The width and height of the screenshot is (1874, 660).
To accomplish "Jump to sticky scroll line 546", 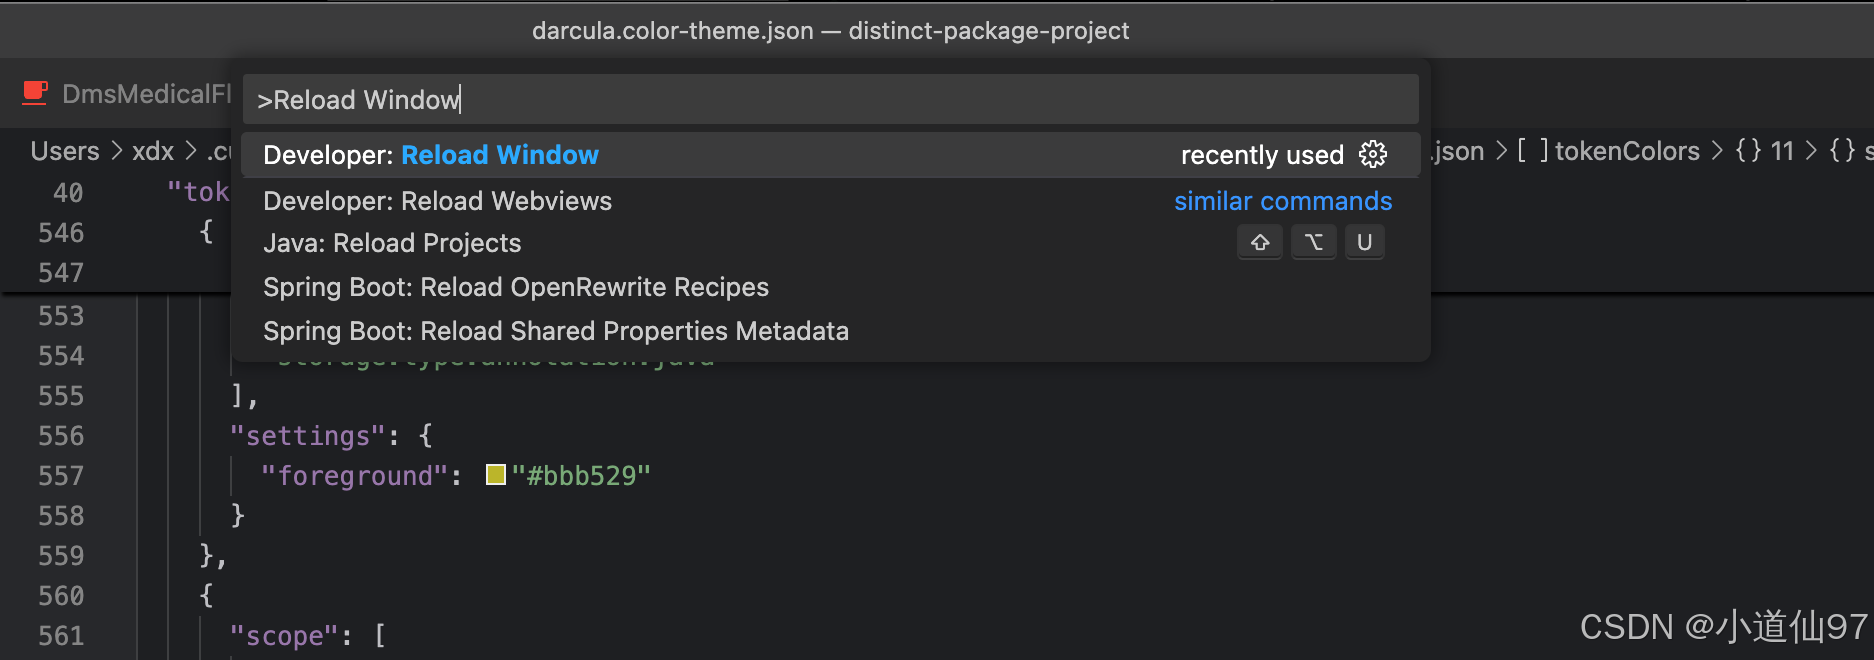I will (x=61, y=233).
